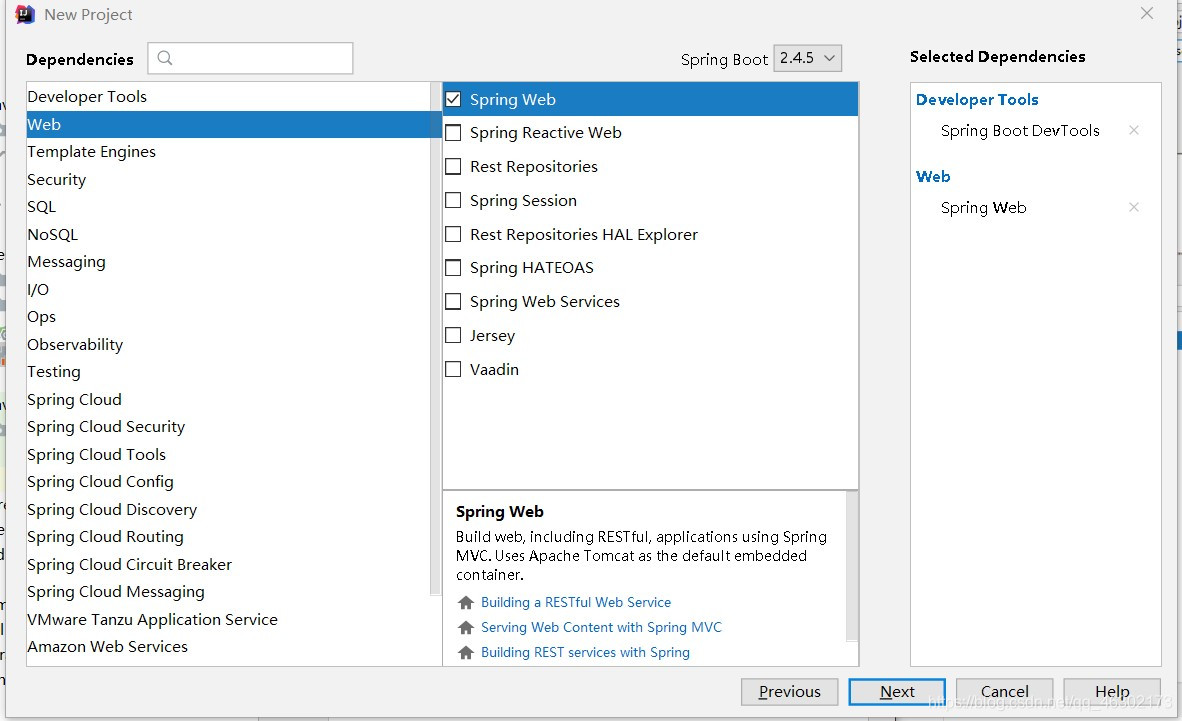
Task: Remove Spring Web from selected dependencies via X
Action: (x=1133, y=207)
